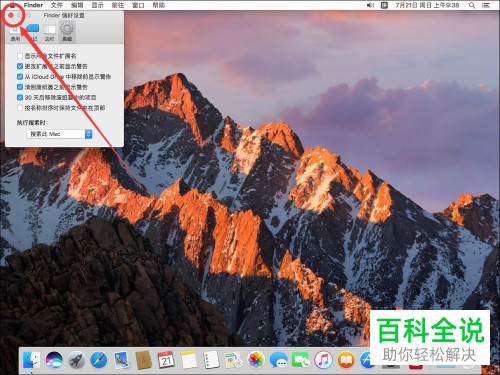Open the 窗口 menu
Image resolution: width=500 pixels, height=375 pixels.
tap(138, 5)
